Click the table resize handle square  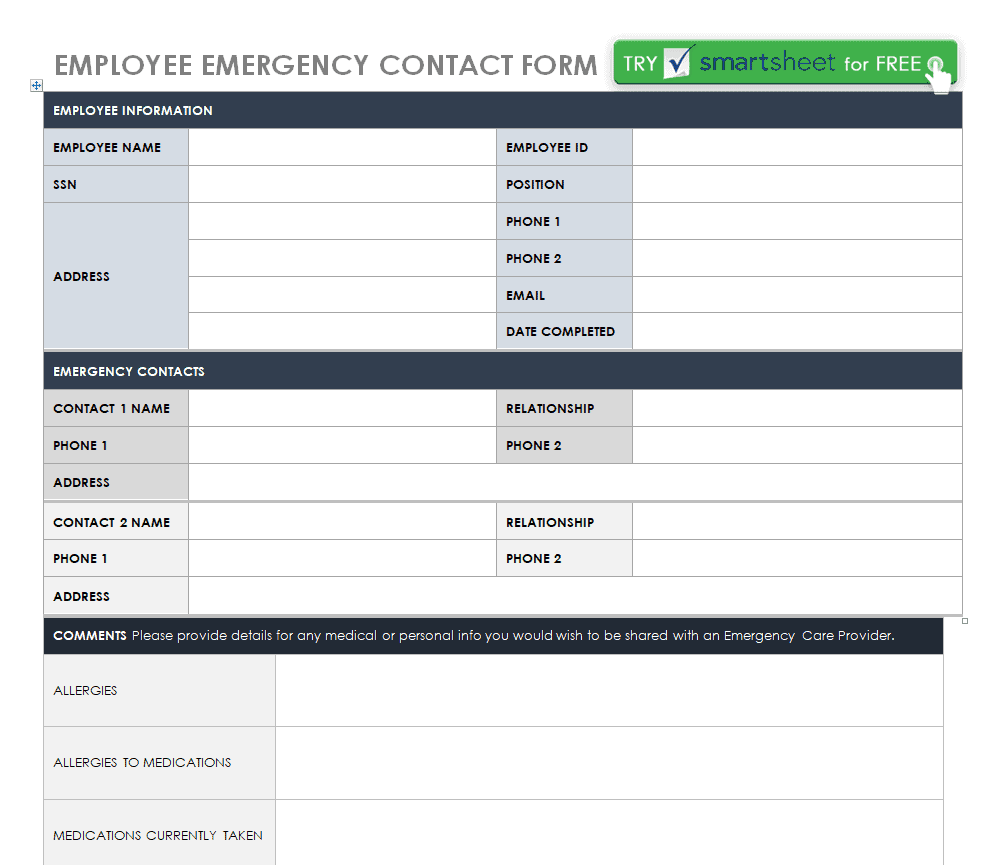965,621
